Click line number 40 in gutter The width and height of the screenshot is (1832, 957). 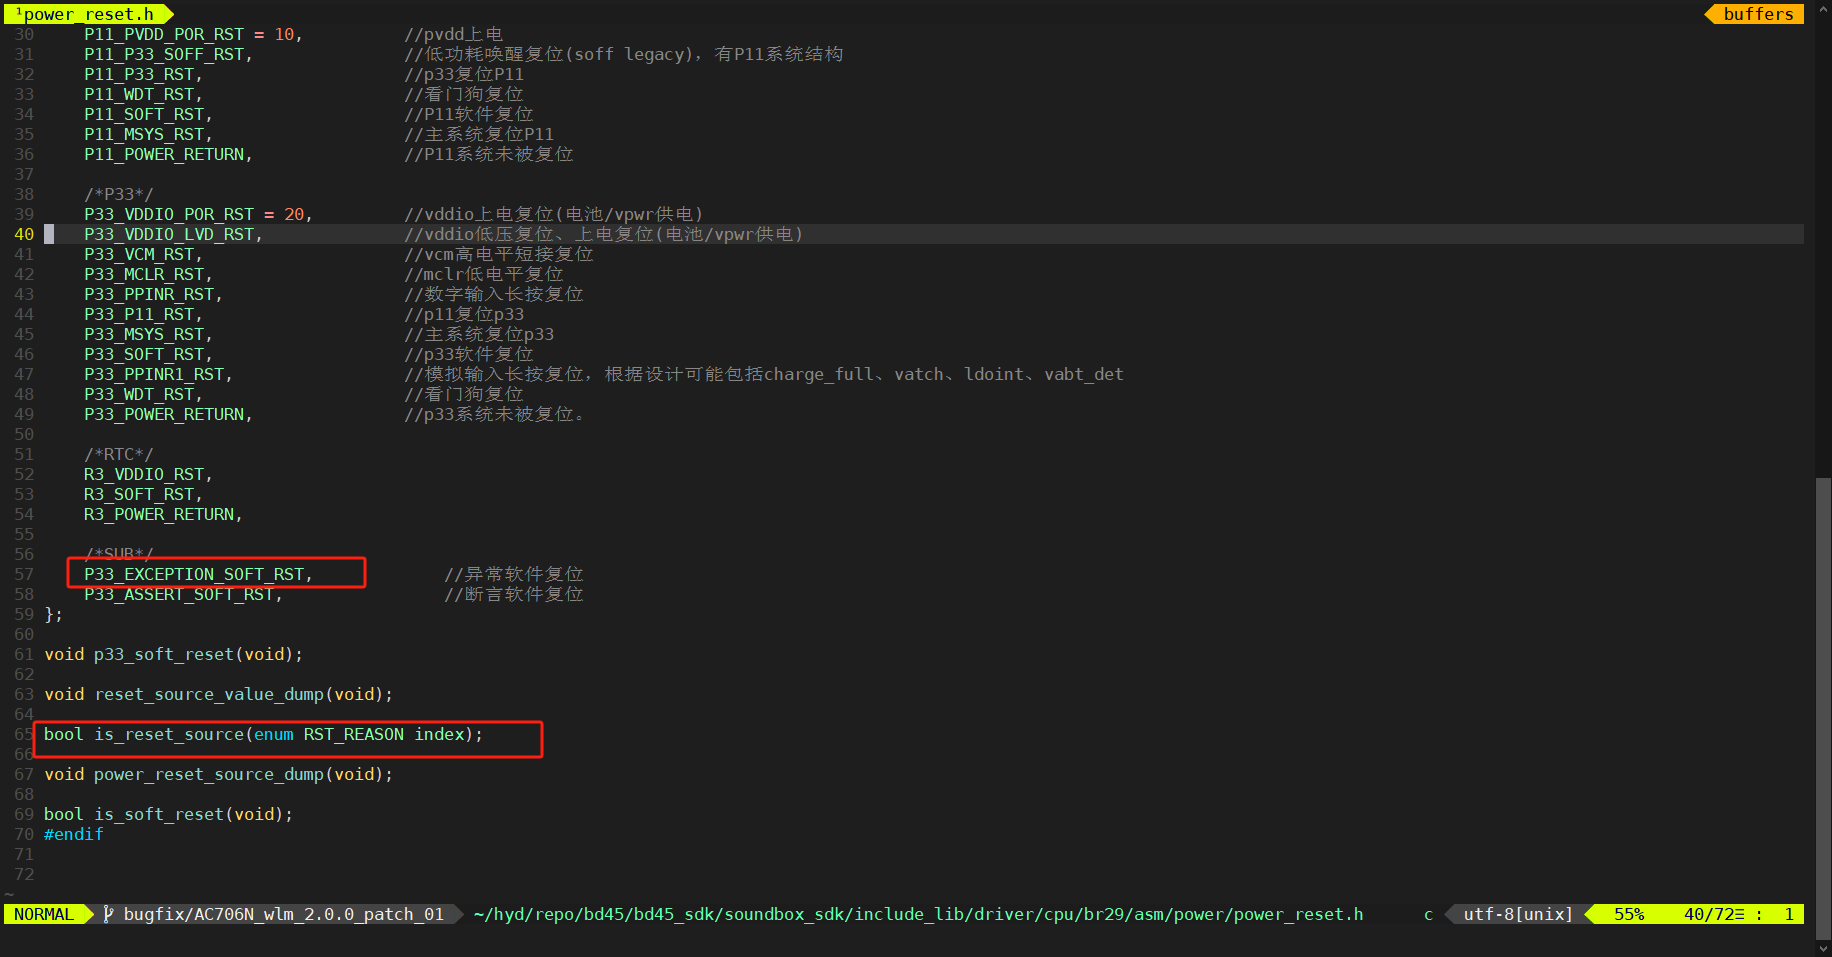(x=24, y=234)
